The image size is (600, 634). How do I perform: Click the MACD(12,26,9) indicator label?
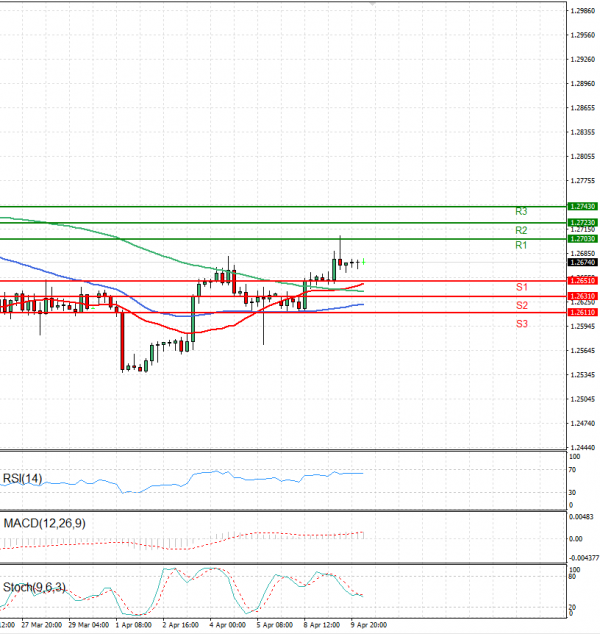(x=44, y=523)
